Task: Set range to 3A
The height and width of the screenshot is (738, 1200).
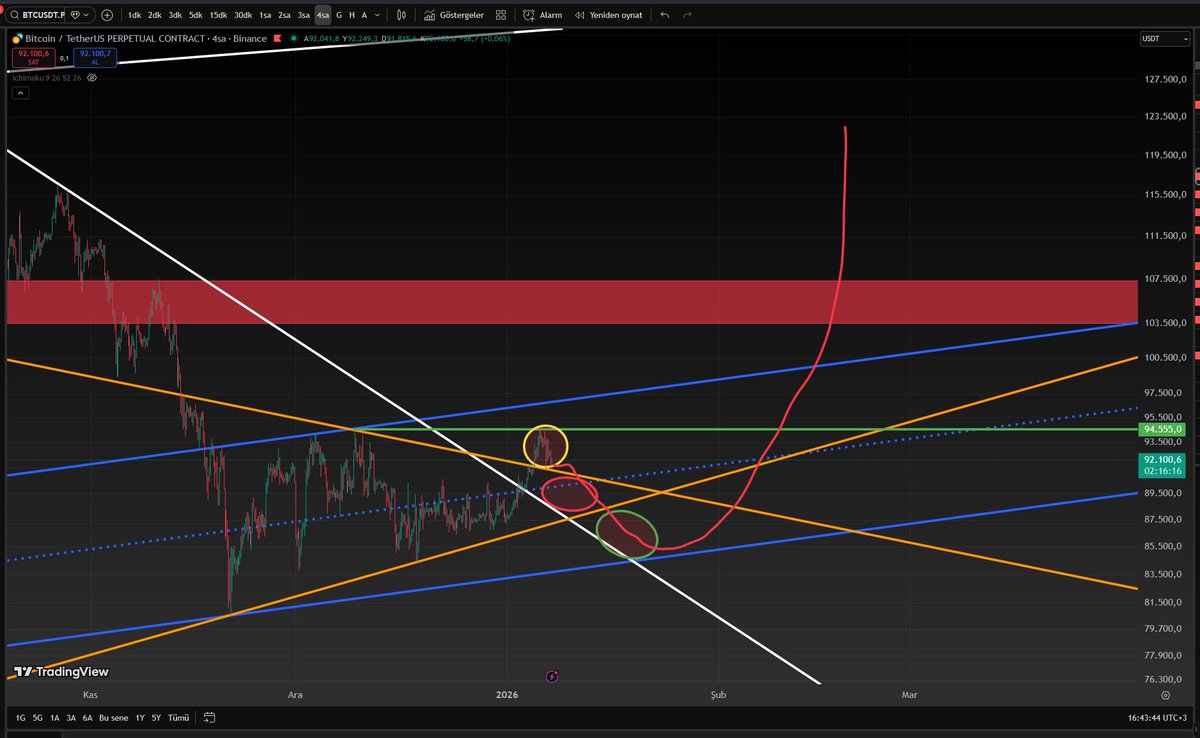Action: click(71, 717)
